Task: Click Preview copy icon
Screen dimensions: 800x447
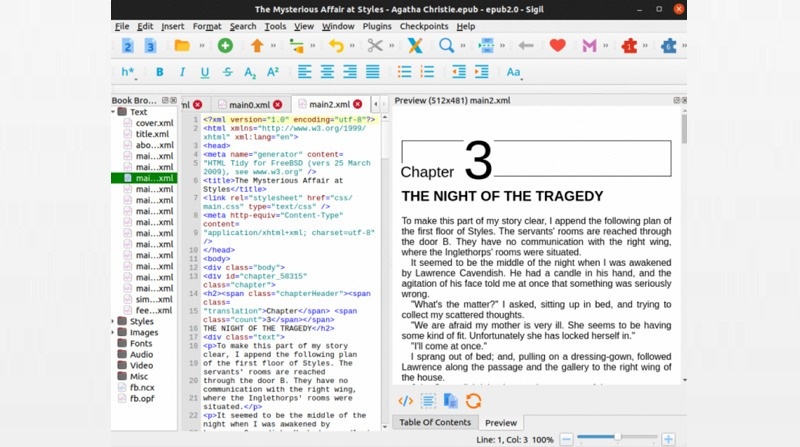Action: [451, 401]
